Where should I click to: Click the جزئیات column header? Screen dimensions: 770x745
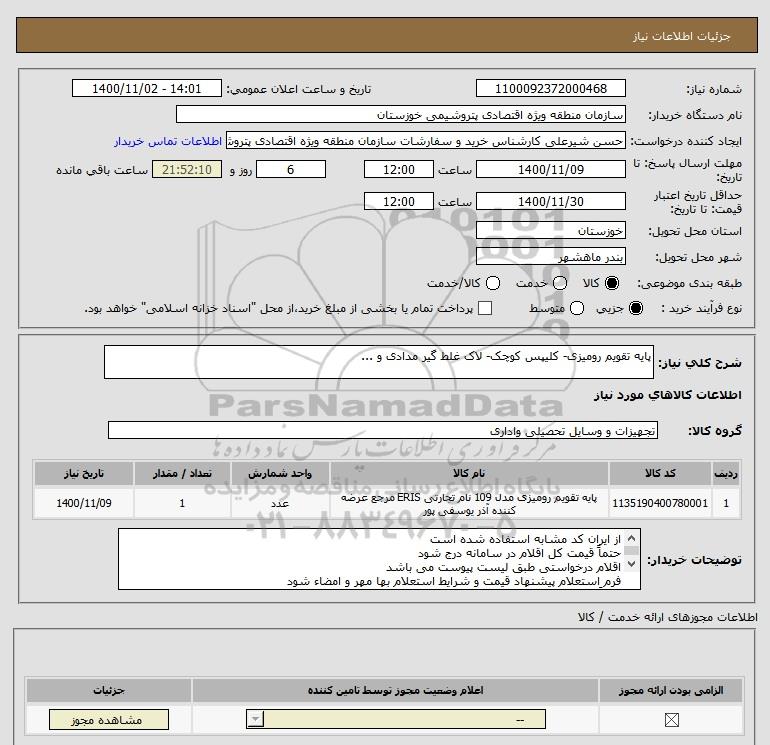[x=109, y=690]
